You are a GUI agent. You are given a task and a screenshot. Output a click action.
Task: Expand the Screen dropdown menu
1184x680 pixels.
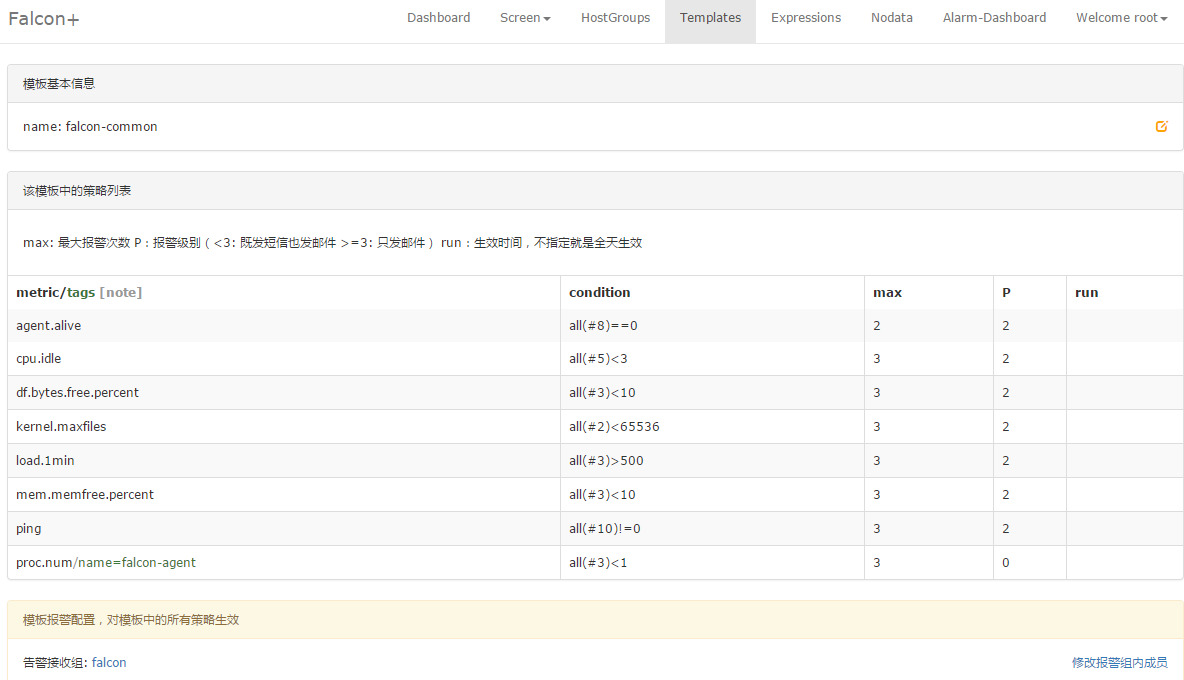[525, 18]
